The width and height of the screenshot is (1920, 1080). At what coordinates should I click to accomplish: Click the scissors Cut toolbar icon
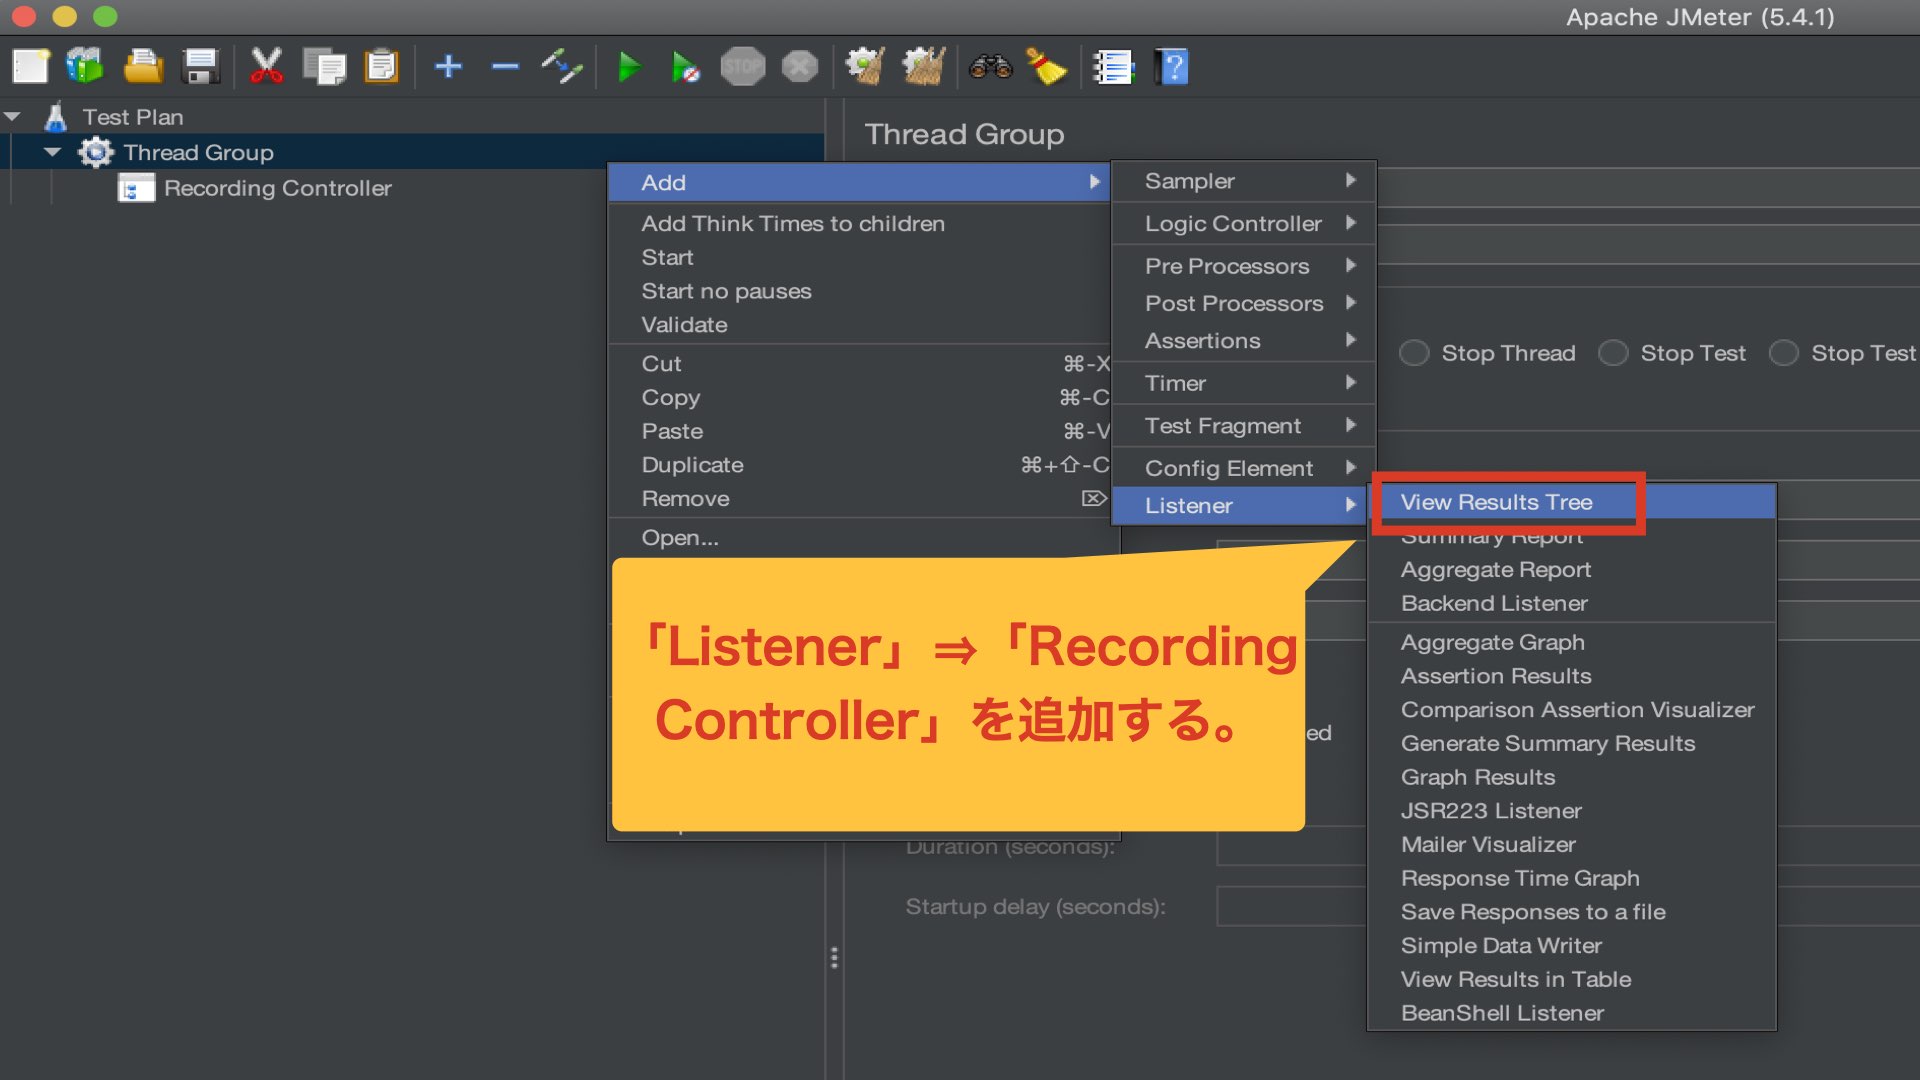[266, 67]
